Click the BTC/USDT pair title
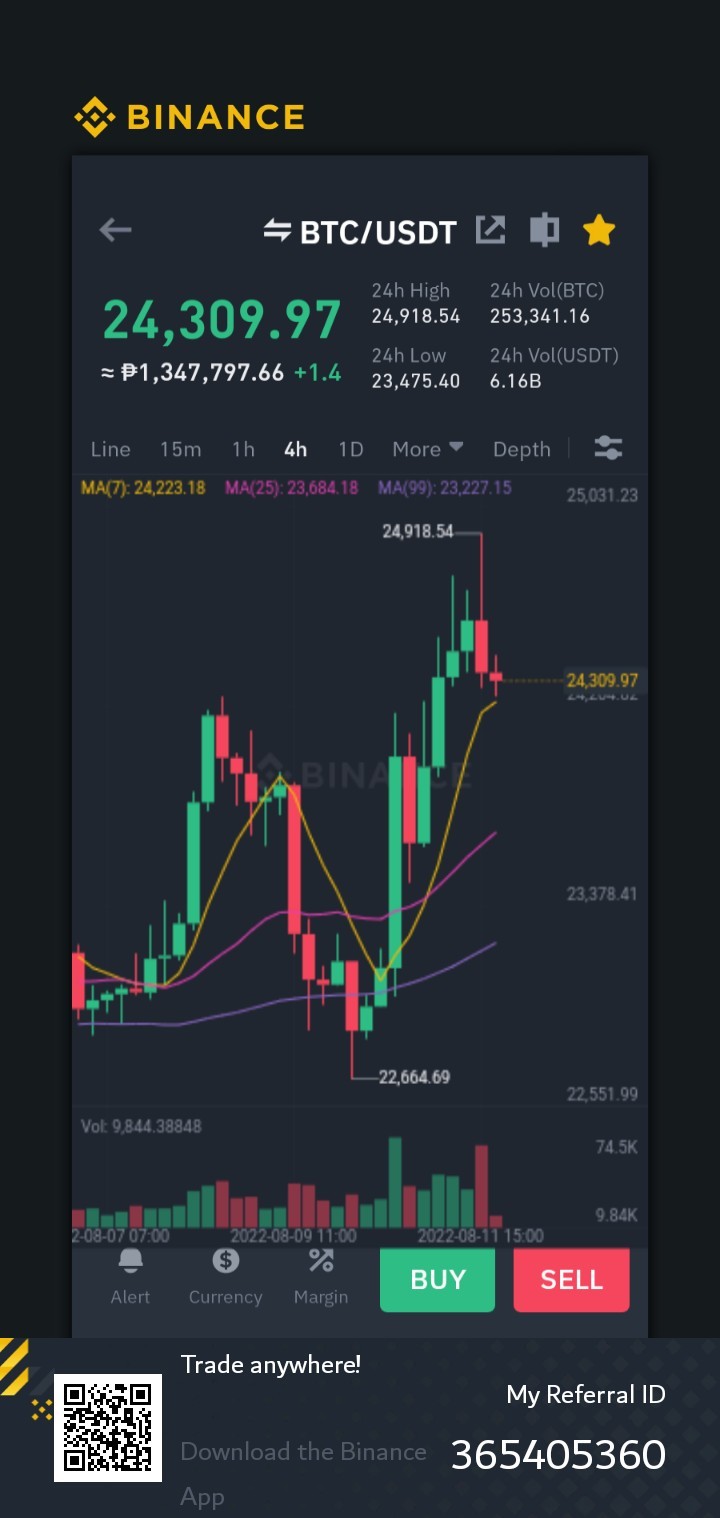 [378, 233]
